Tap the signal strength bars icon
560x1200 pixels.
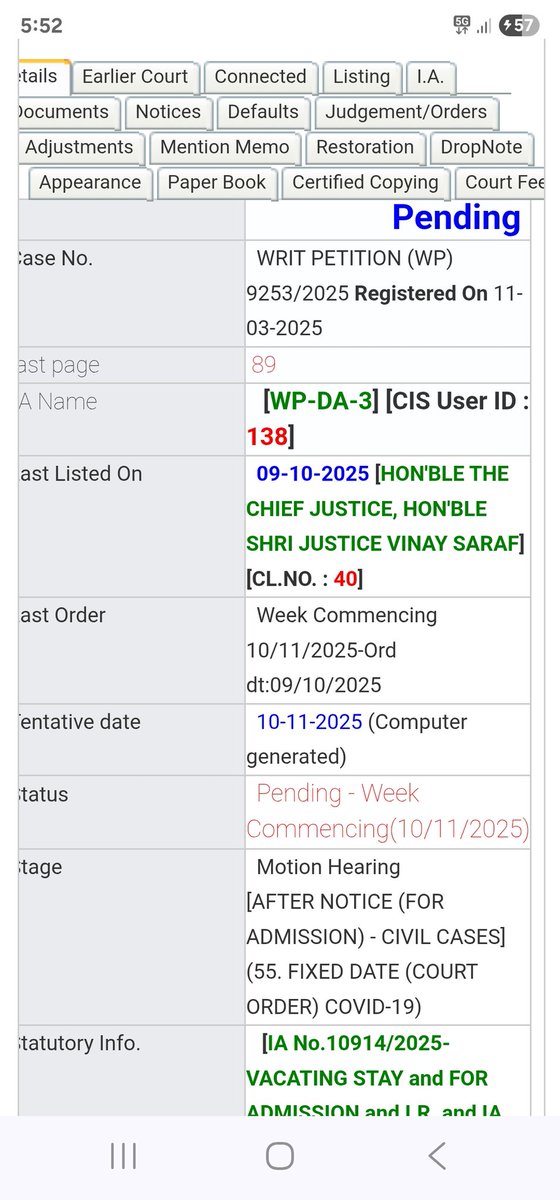point(483,27)
